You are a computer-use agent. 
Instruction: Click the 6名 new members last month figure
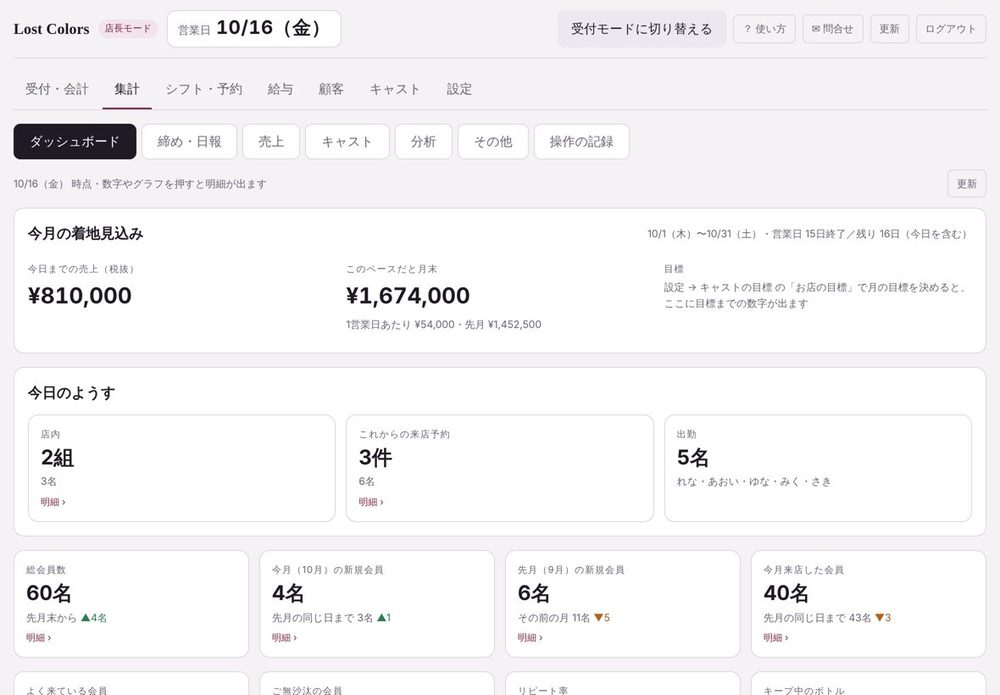click(533, 594)
